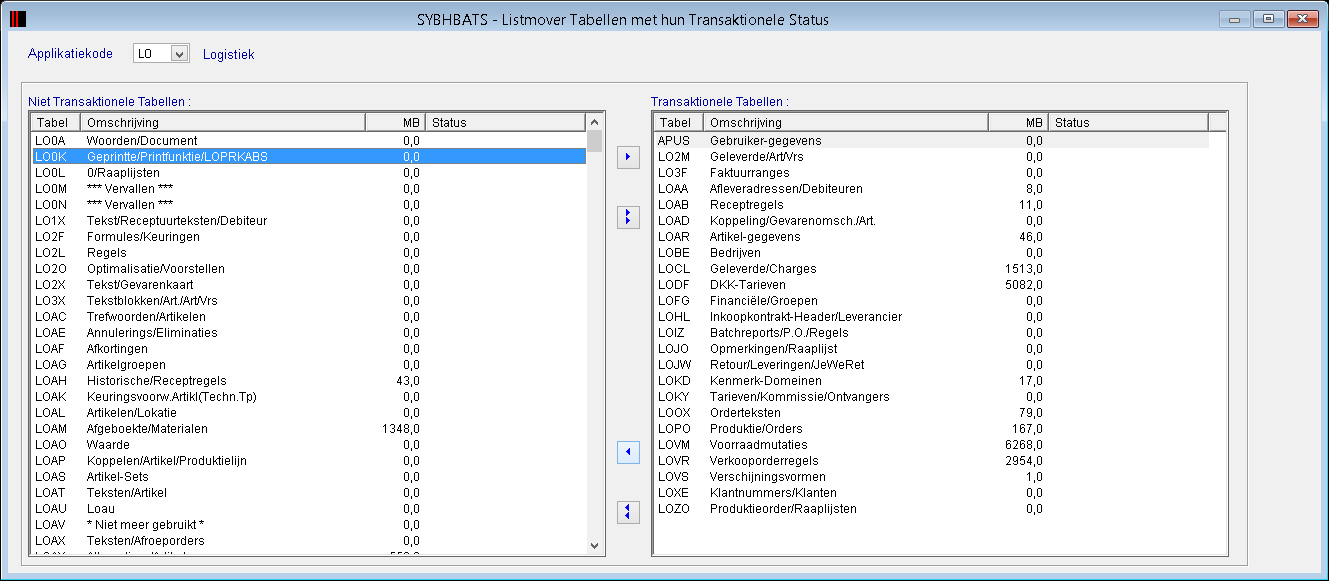The image size is (1329, 581).
Task: Open the Applikatiekode dropdown
Action: [180, 54]
